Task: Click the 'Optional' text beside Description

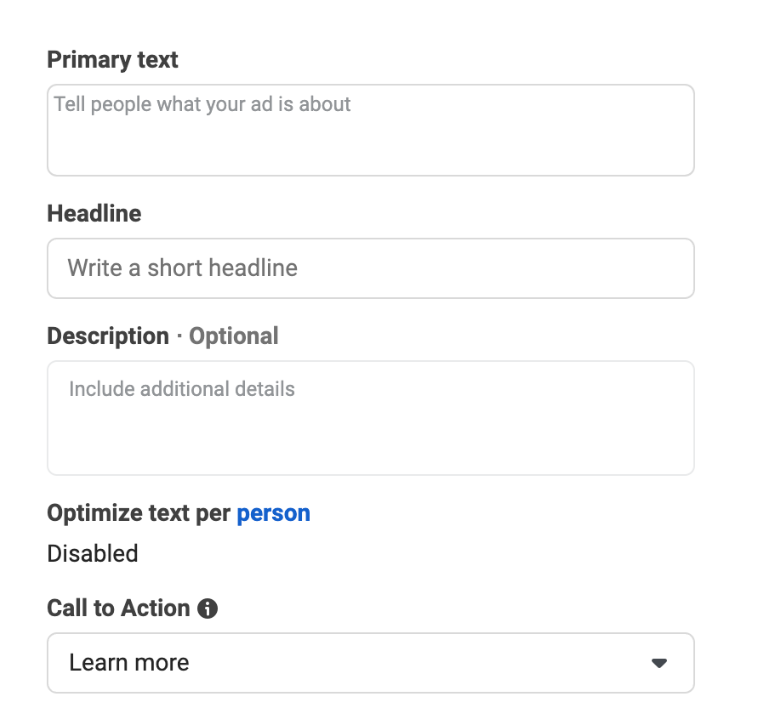Action: [233, 337]
